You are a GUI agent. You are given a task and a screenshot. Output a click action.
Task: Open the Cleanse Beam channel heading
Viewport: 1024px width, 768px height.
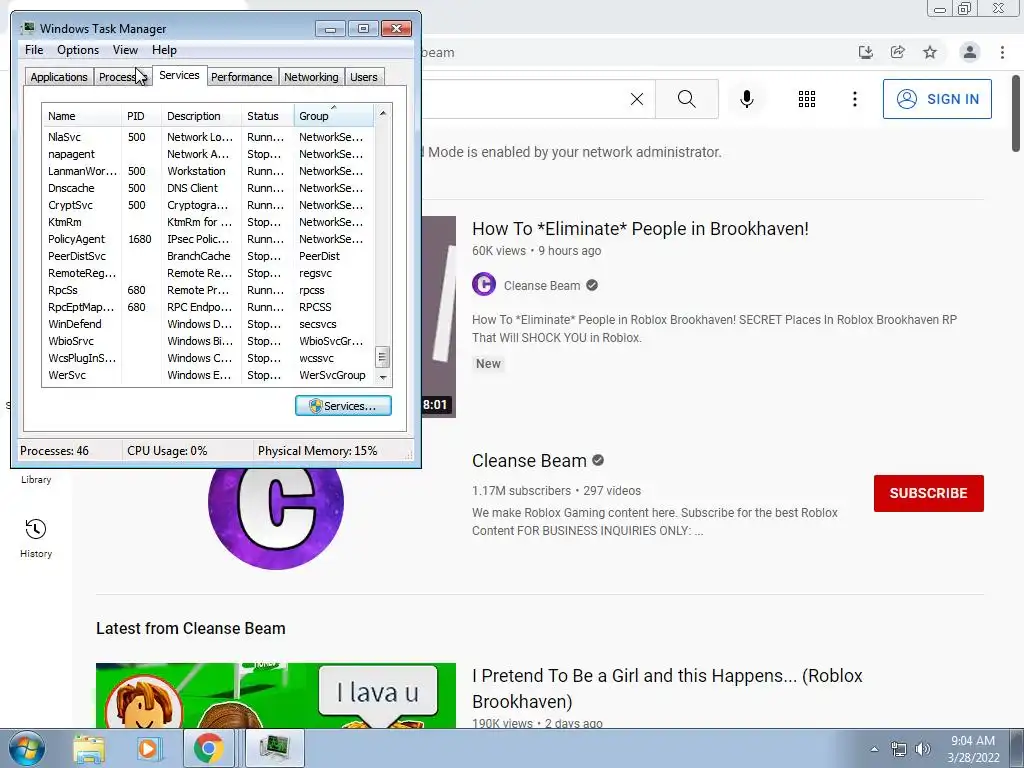[x=529, y=460]
